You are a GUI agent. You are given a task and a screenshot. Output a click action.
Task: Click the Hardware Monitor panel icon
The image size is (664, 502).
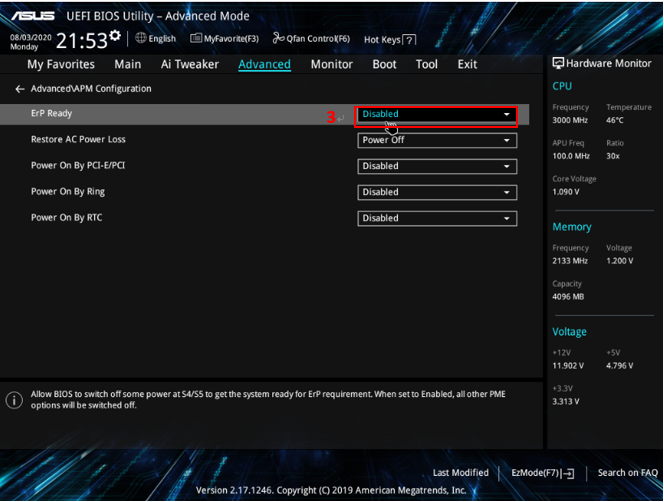558,63
